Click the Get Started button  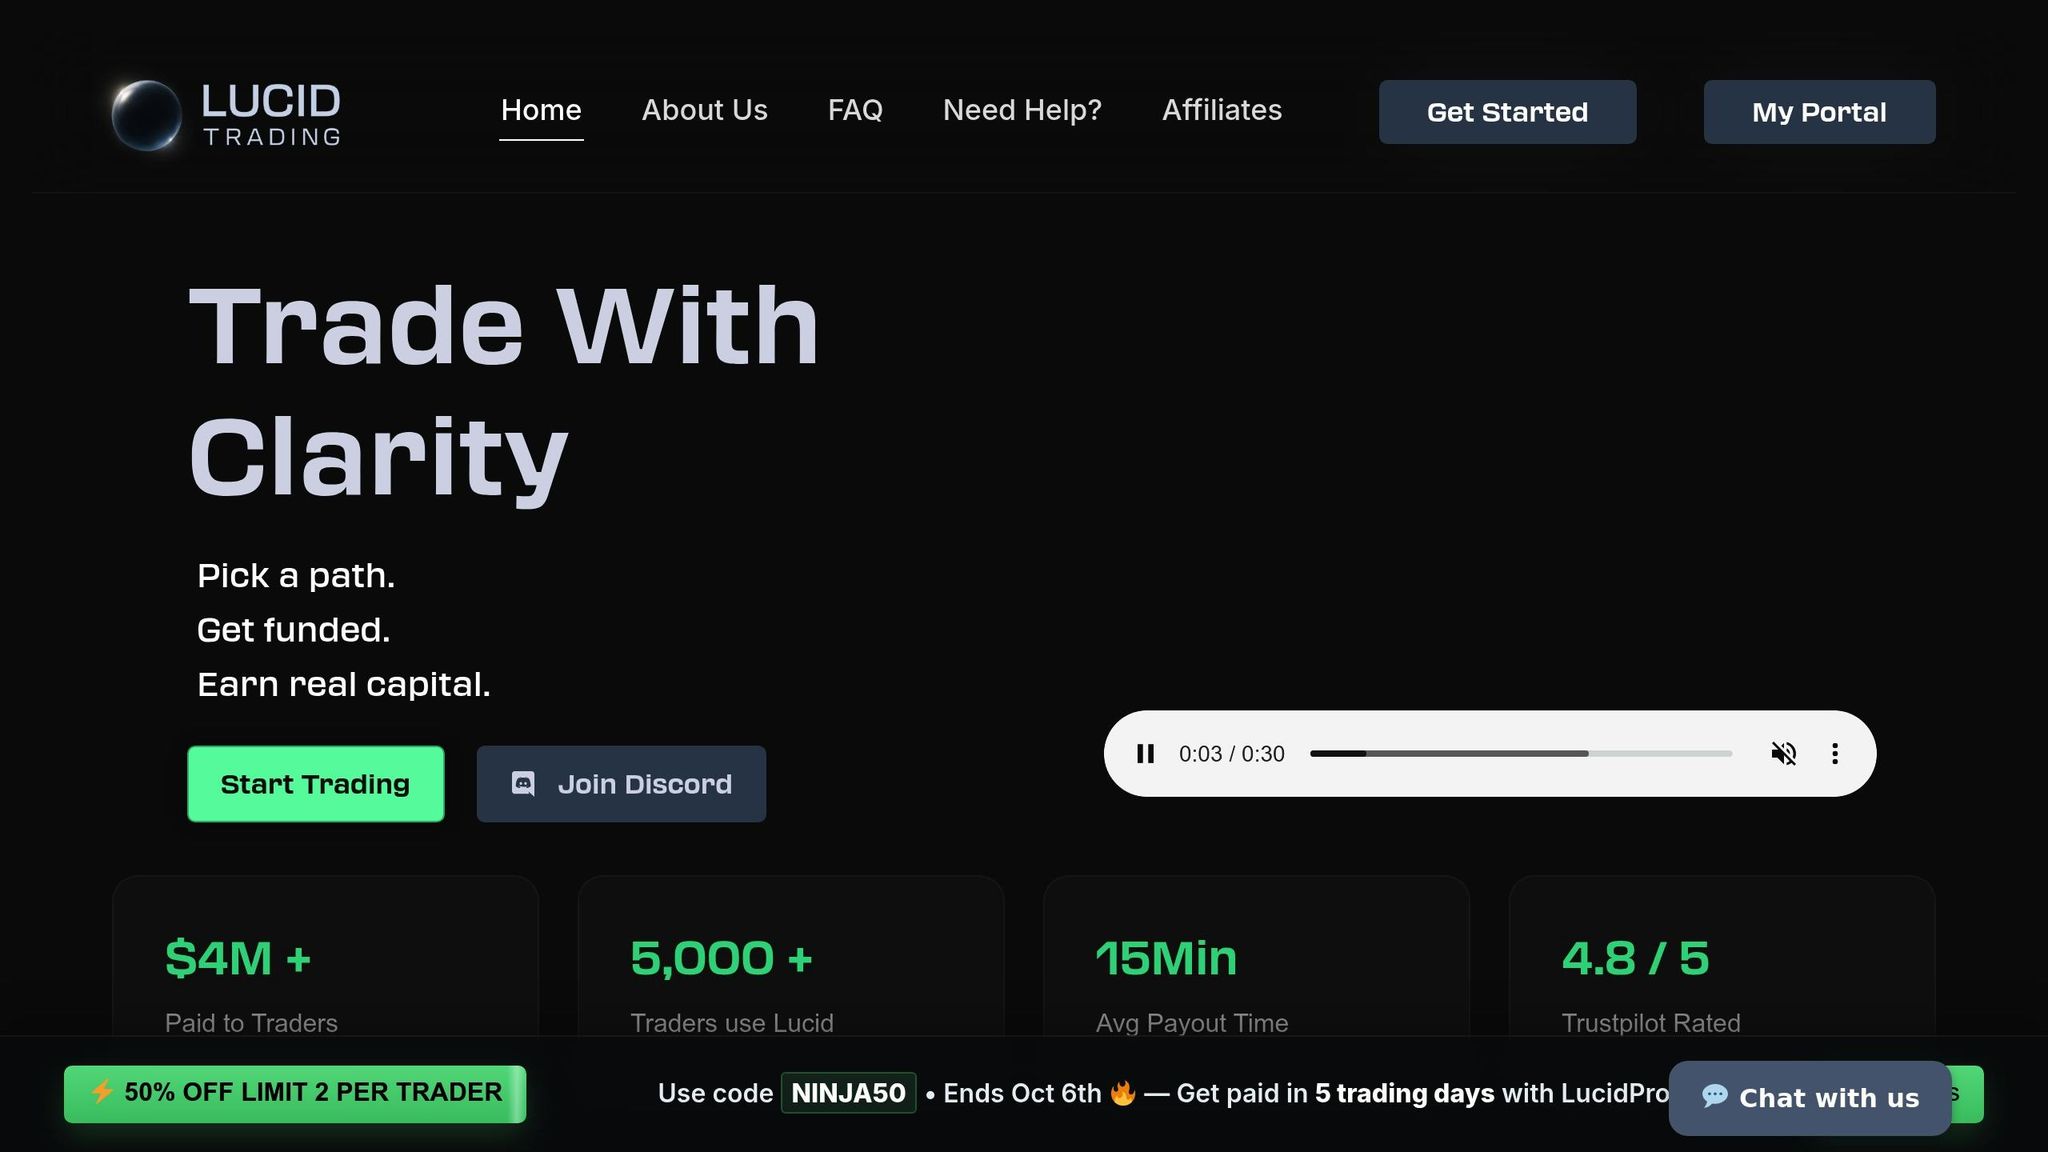(1507, 112)
